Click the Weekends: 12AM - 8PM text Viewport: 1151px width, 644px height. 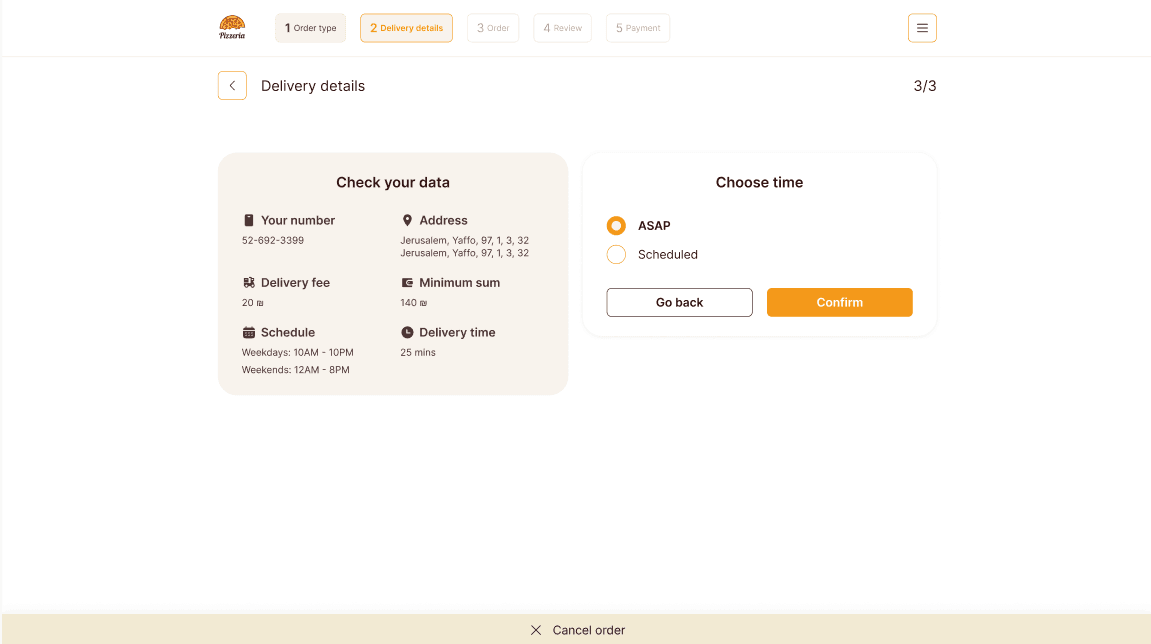coord(296,370)
